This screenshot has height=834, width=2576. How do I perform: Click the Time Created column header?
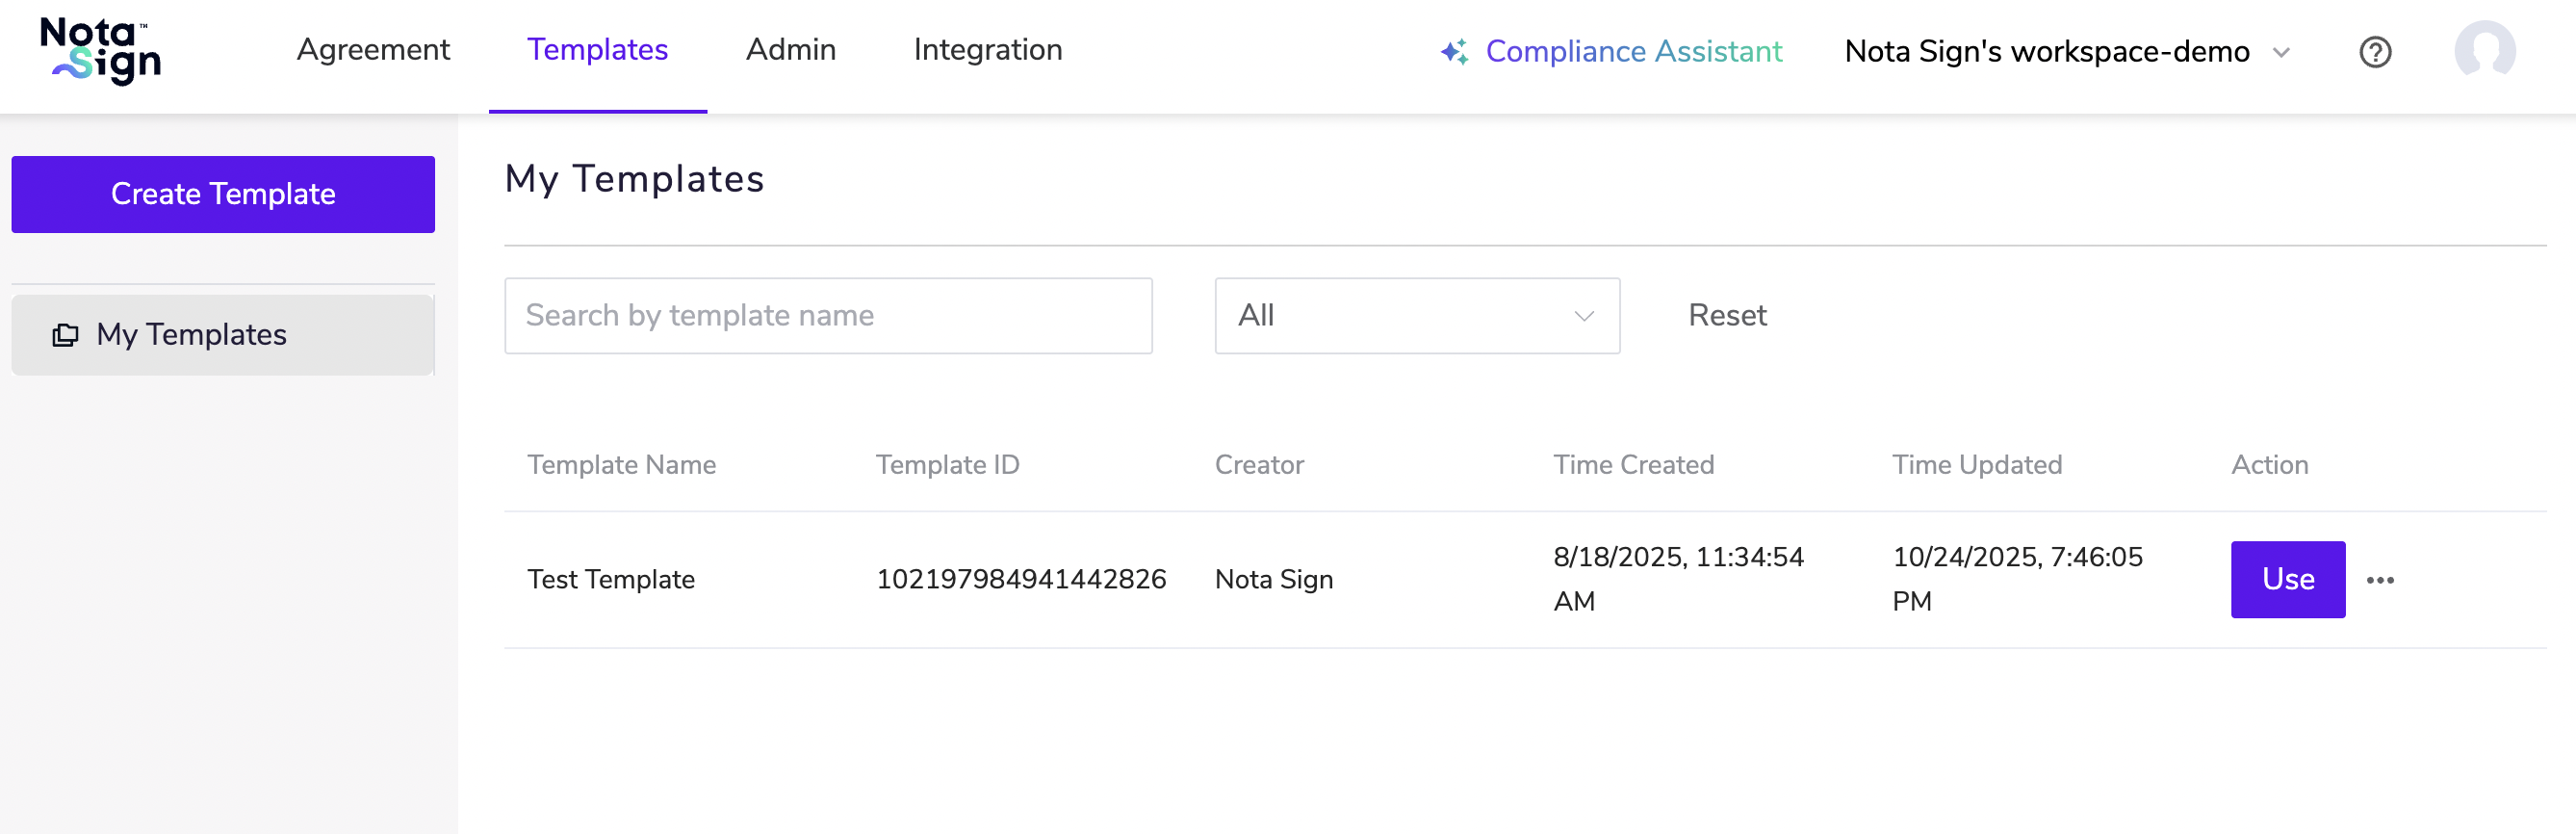click(x=1632, y=465)
